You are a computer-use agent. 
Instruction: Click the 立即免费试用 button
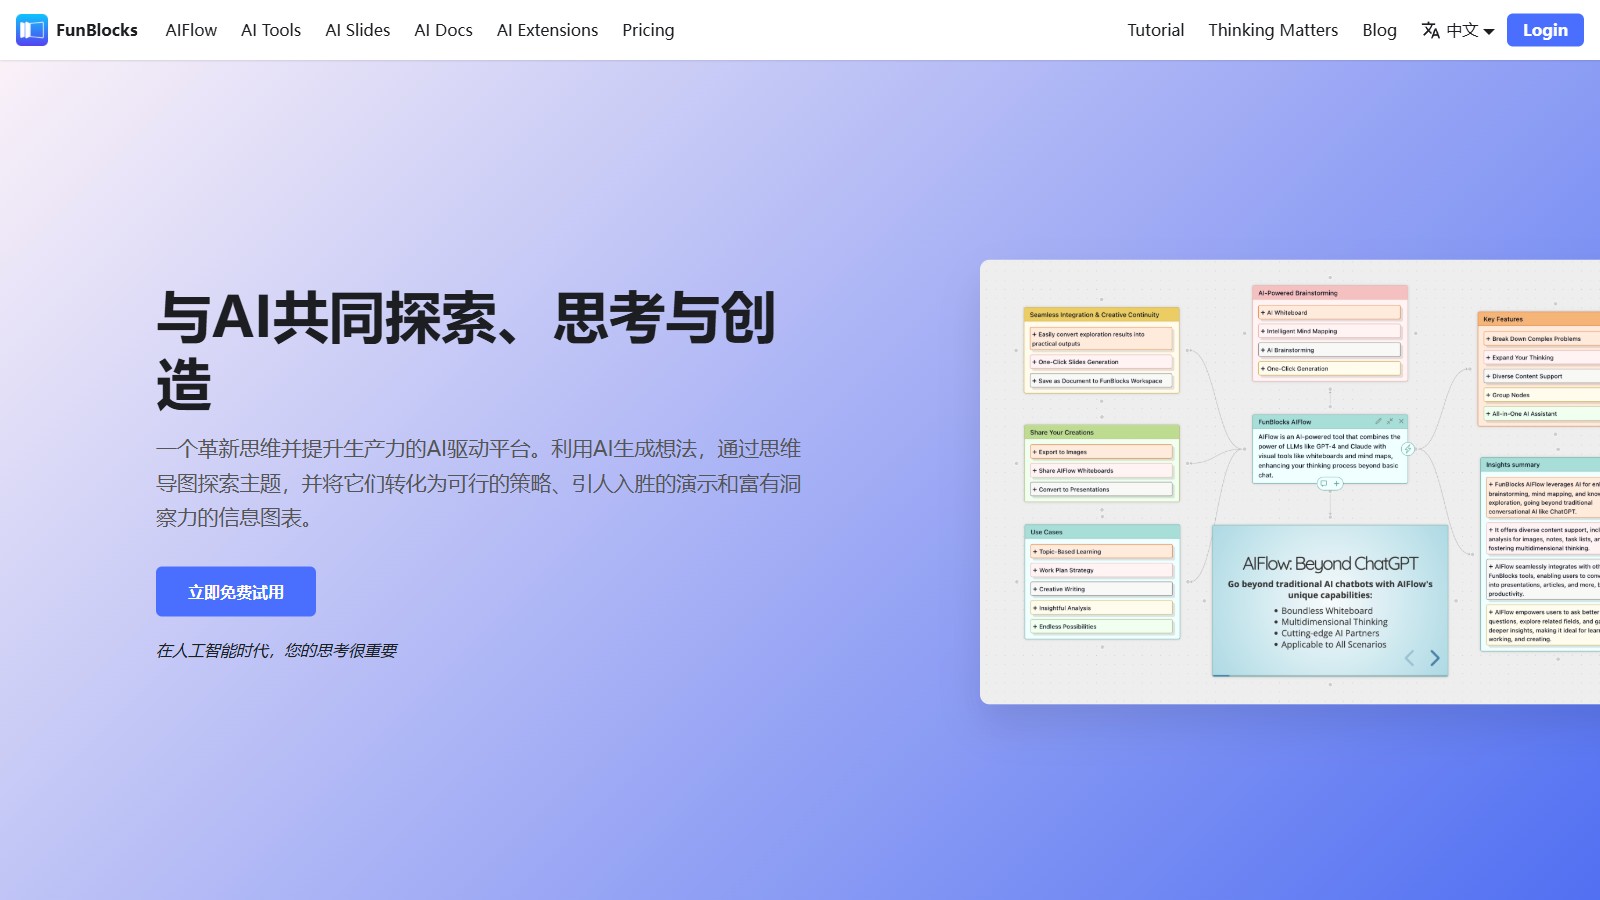tap(235, 591)
